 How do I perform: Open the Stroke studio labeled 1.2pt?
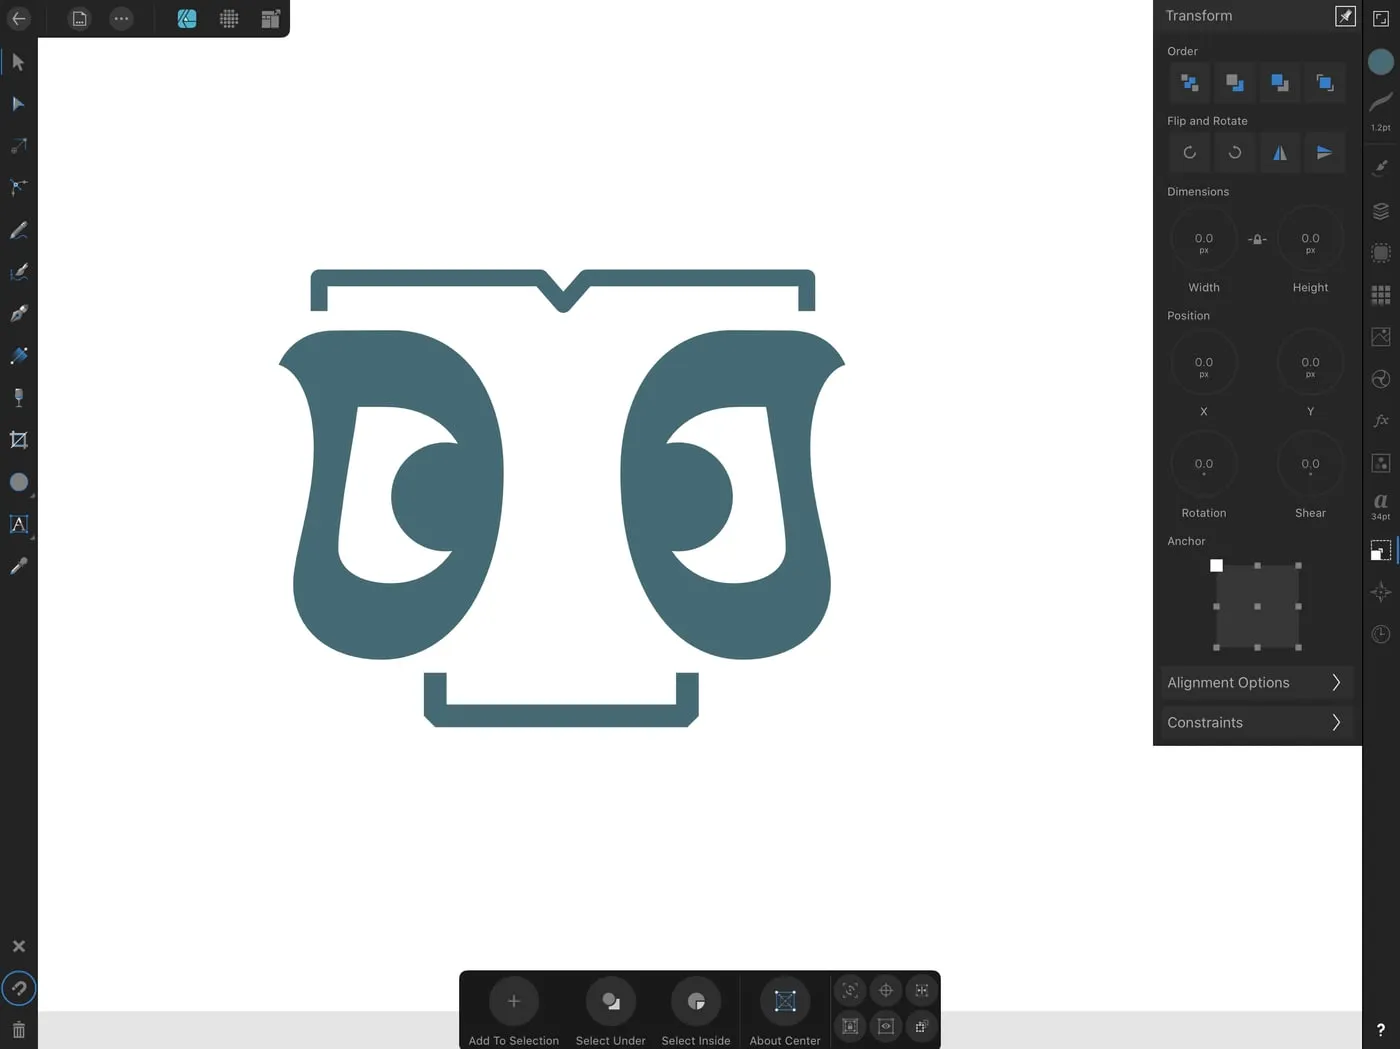pos(1381,108)
